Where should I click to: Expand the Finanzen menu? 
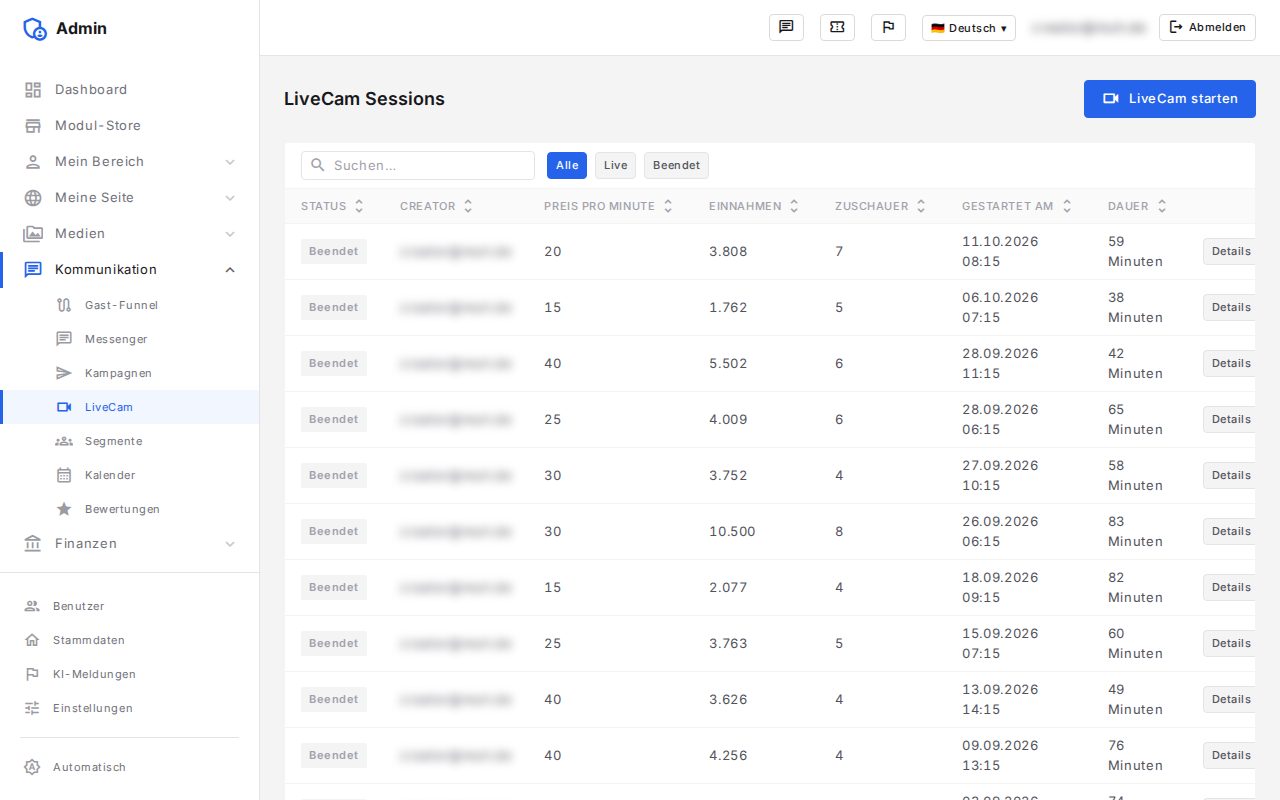point(129,544)
